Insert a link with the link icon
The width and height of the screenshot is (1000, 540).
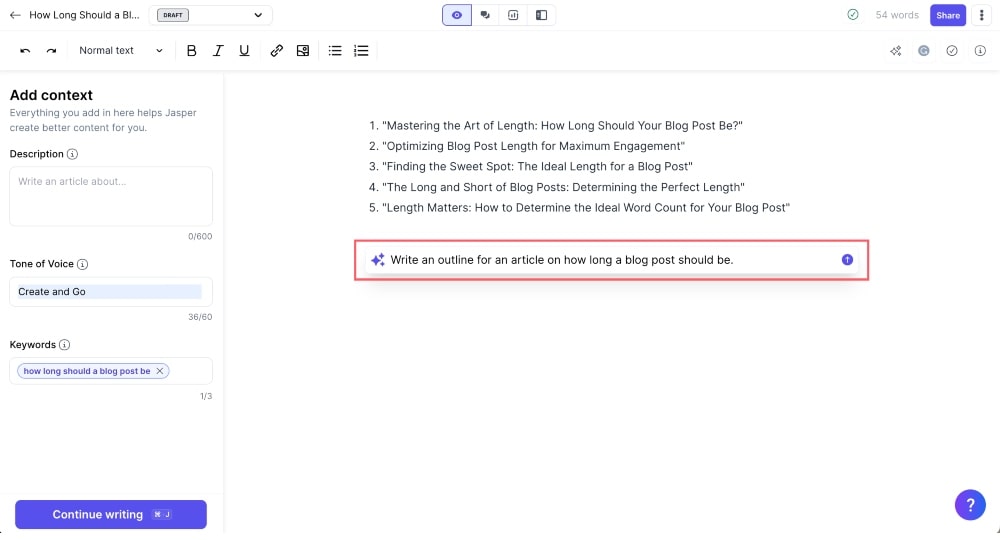277,51
